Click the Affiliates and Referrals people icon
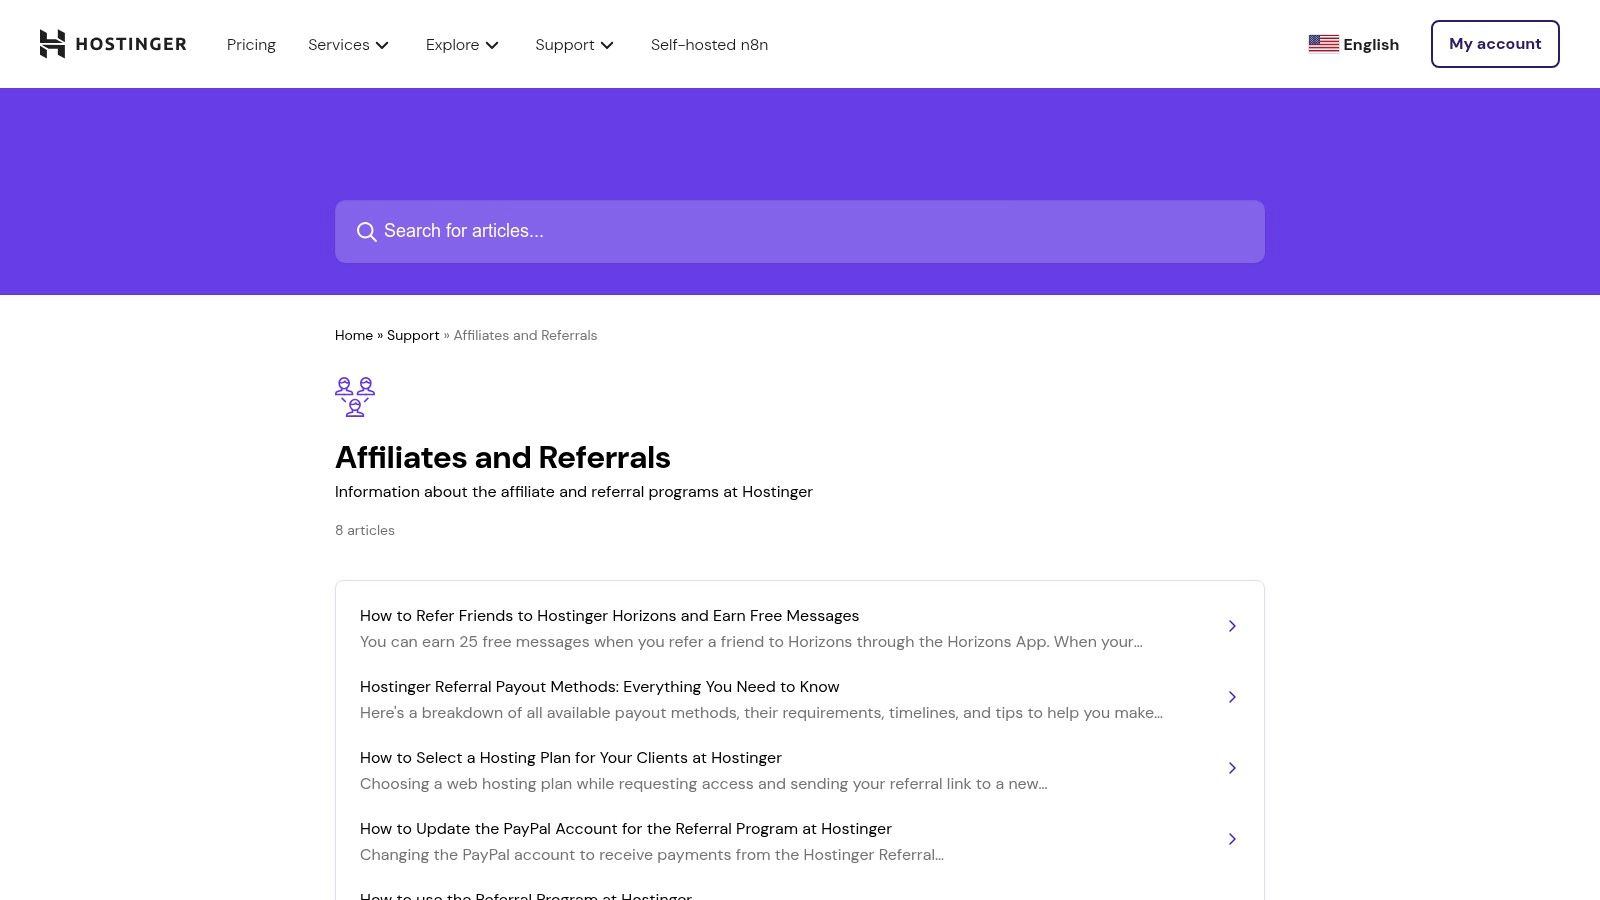Image resolution: width=1600 pixels, height=900 pixels. (x=355, y=397)
